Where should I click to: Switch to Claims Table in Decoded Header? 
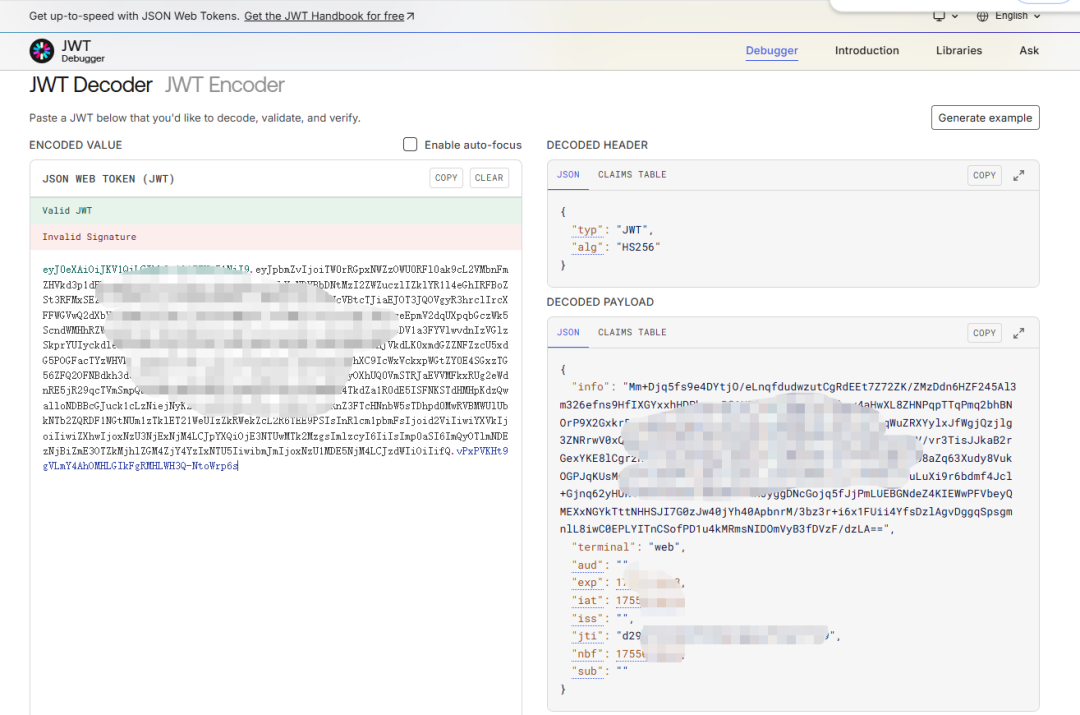click(x=632, y=175)
